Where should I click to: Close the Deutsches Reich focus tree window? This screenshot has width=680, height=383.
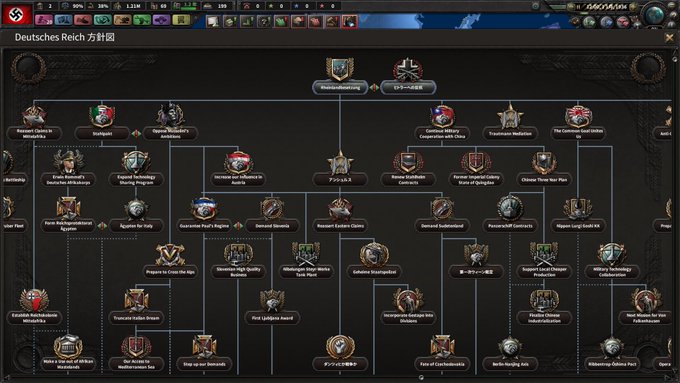pos(670,38)
